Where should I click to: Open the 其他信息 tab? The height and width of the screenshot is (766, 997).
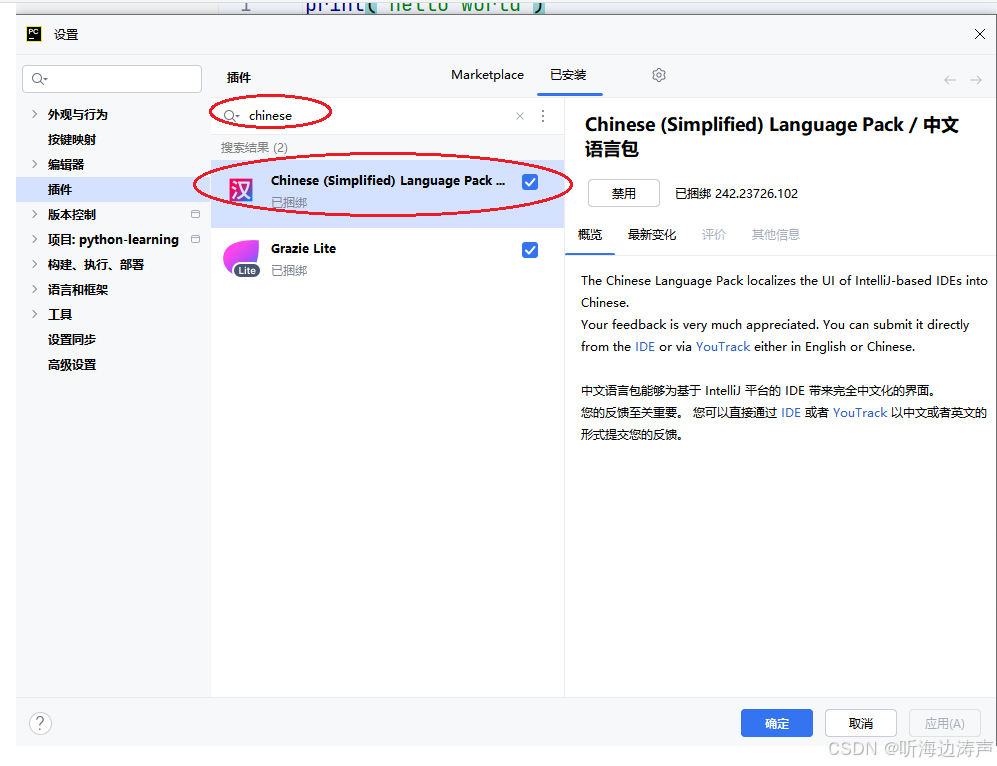[x=775, y=235]
